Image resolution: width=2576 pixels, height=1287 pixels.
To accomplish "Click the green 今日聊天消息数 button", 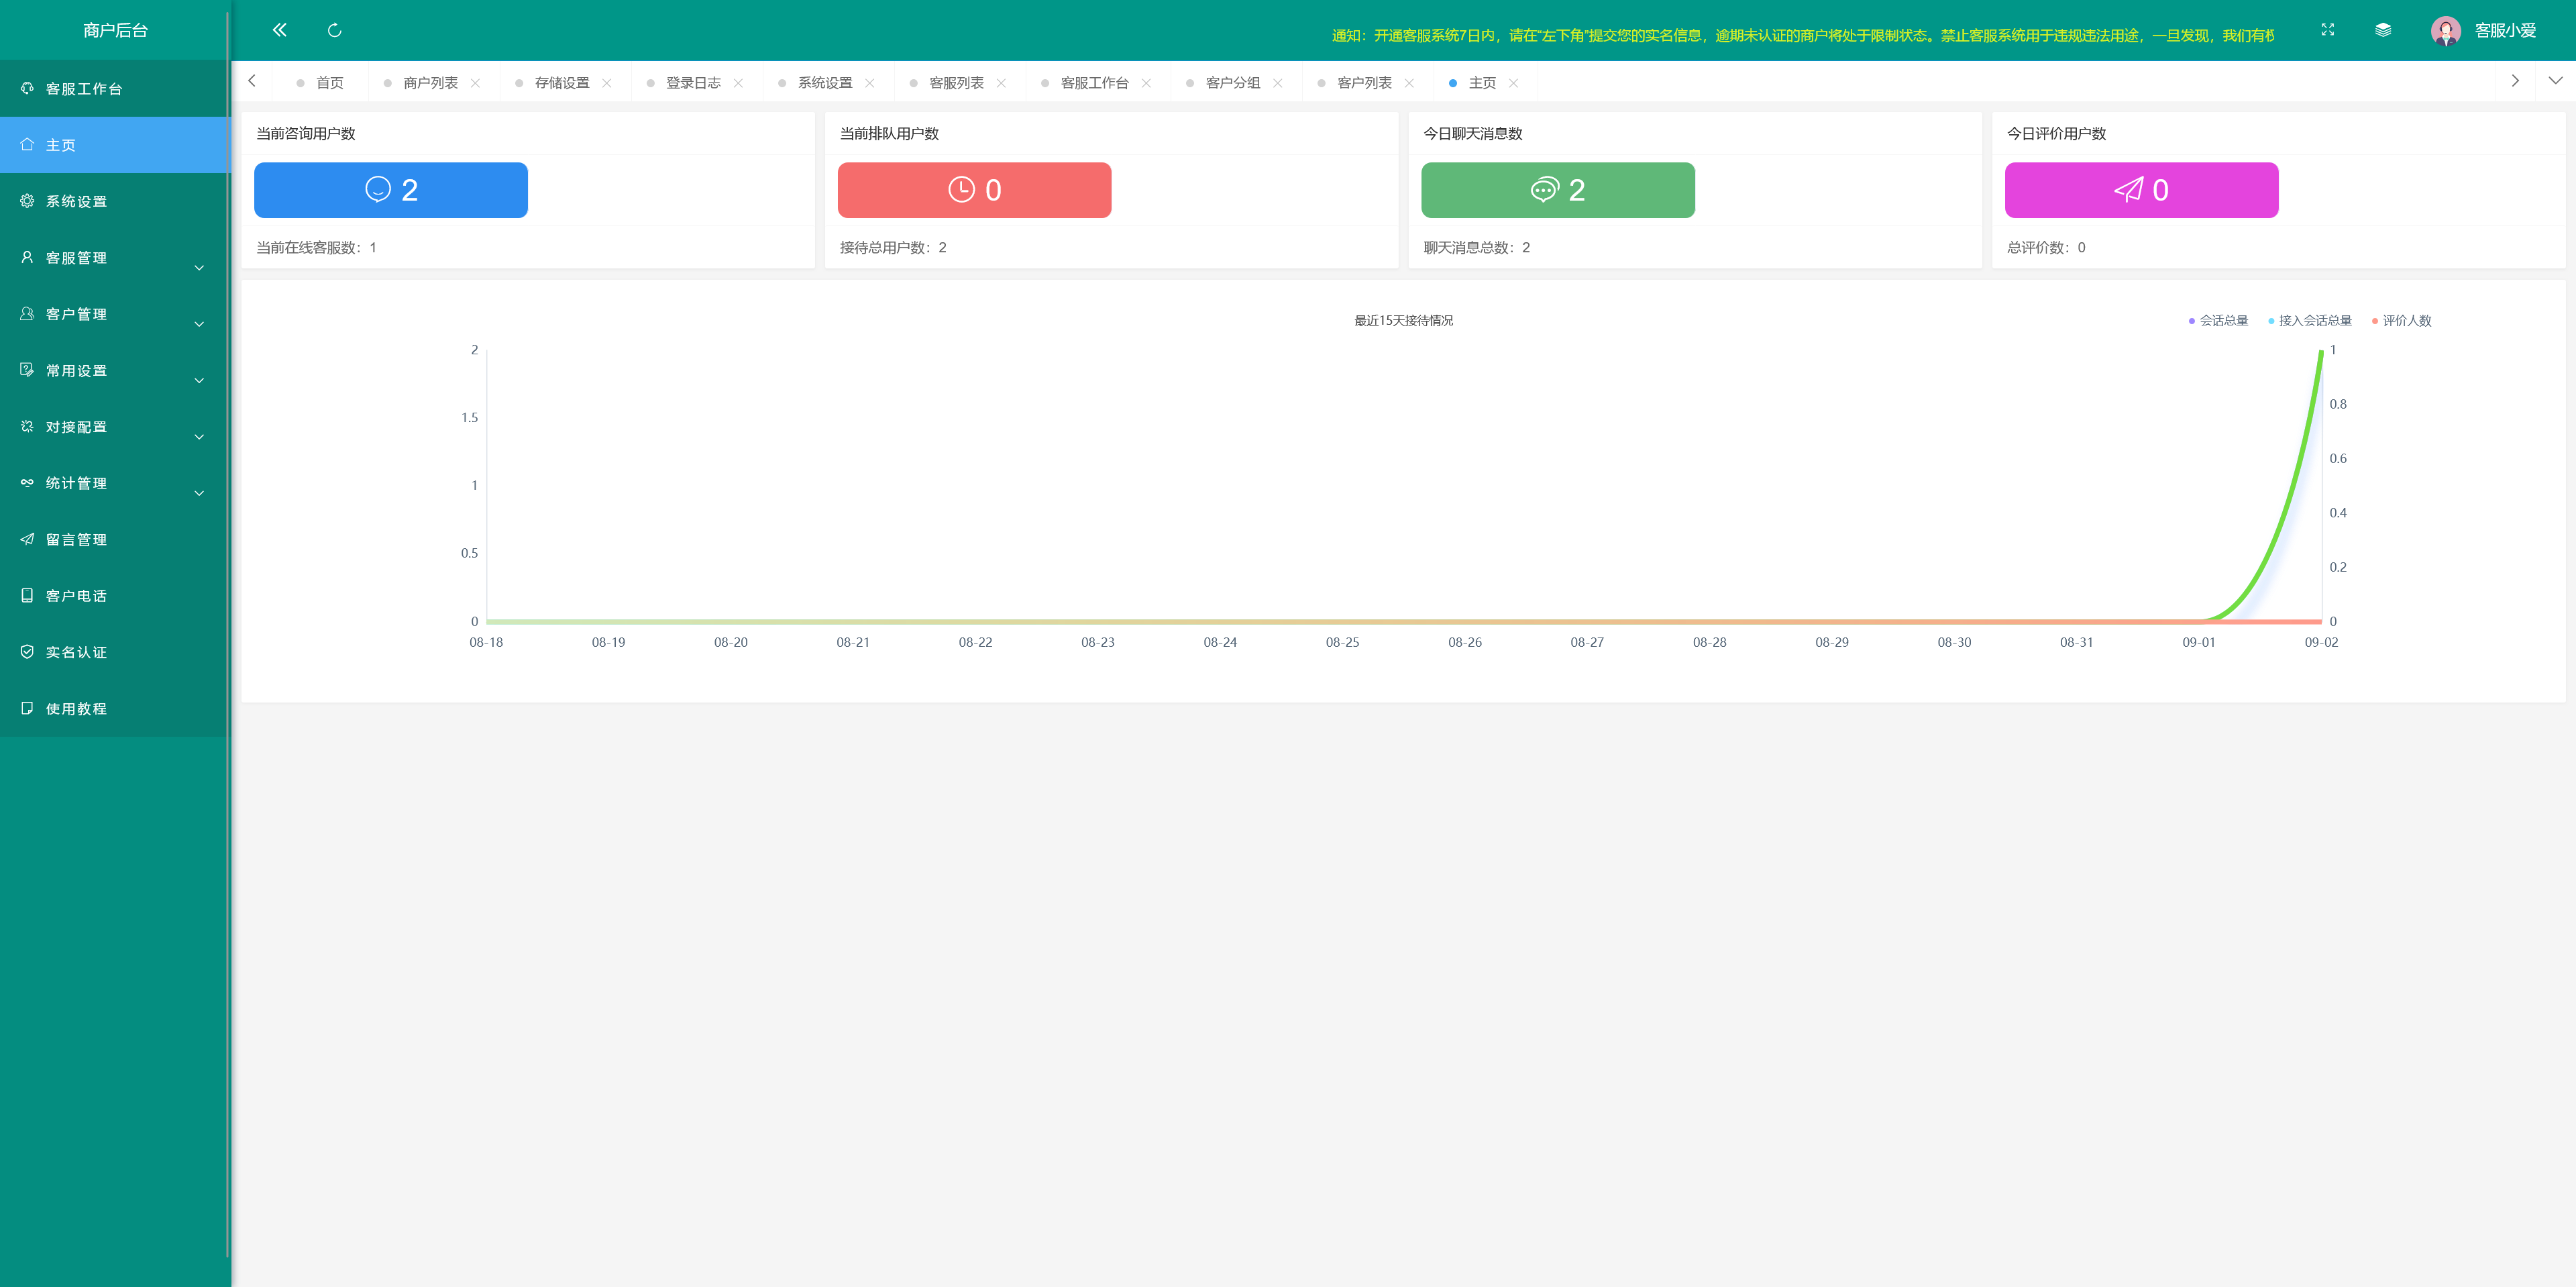I will 1557,190.
